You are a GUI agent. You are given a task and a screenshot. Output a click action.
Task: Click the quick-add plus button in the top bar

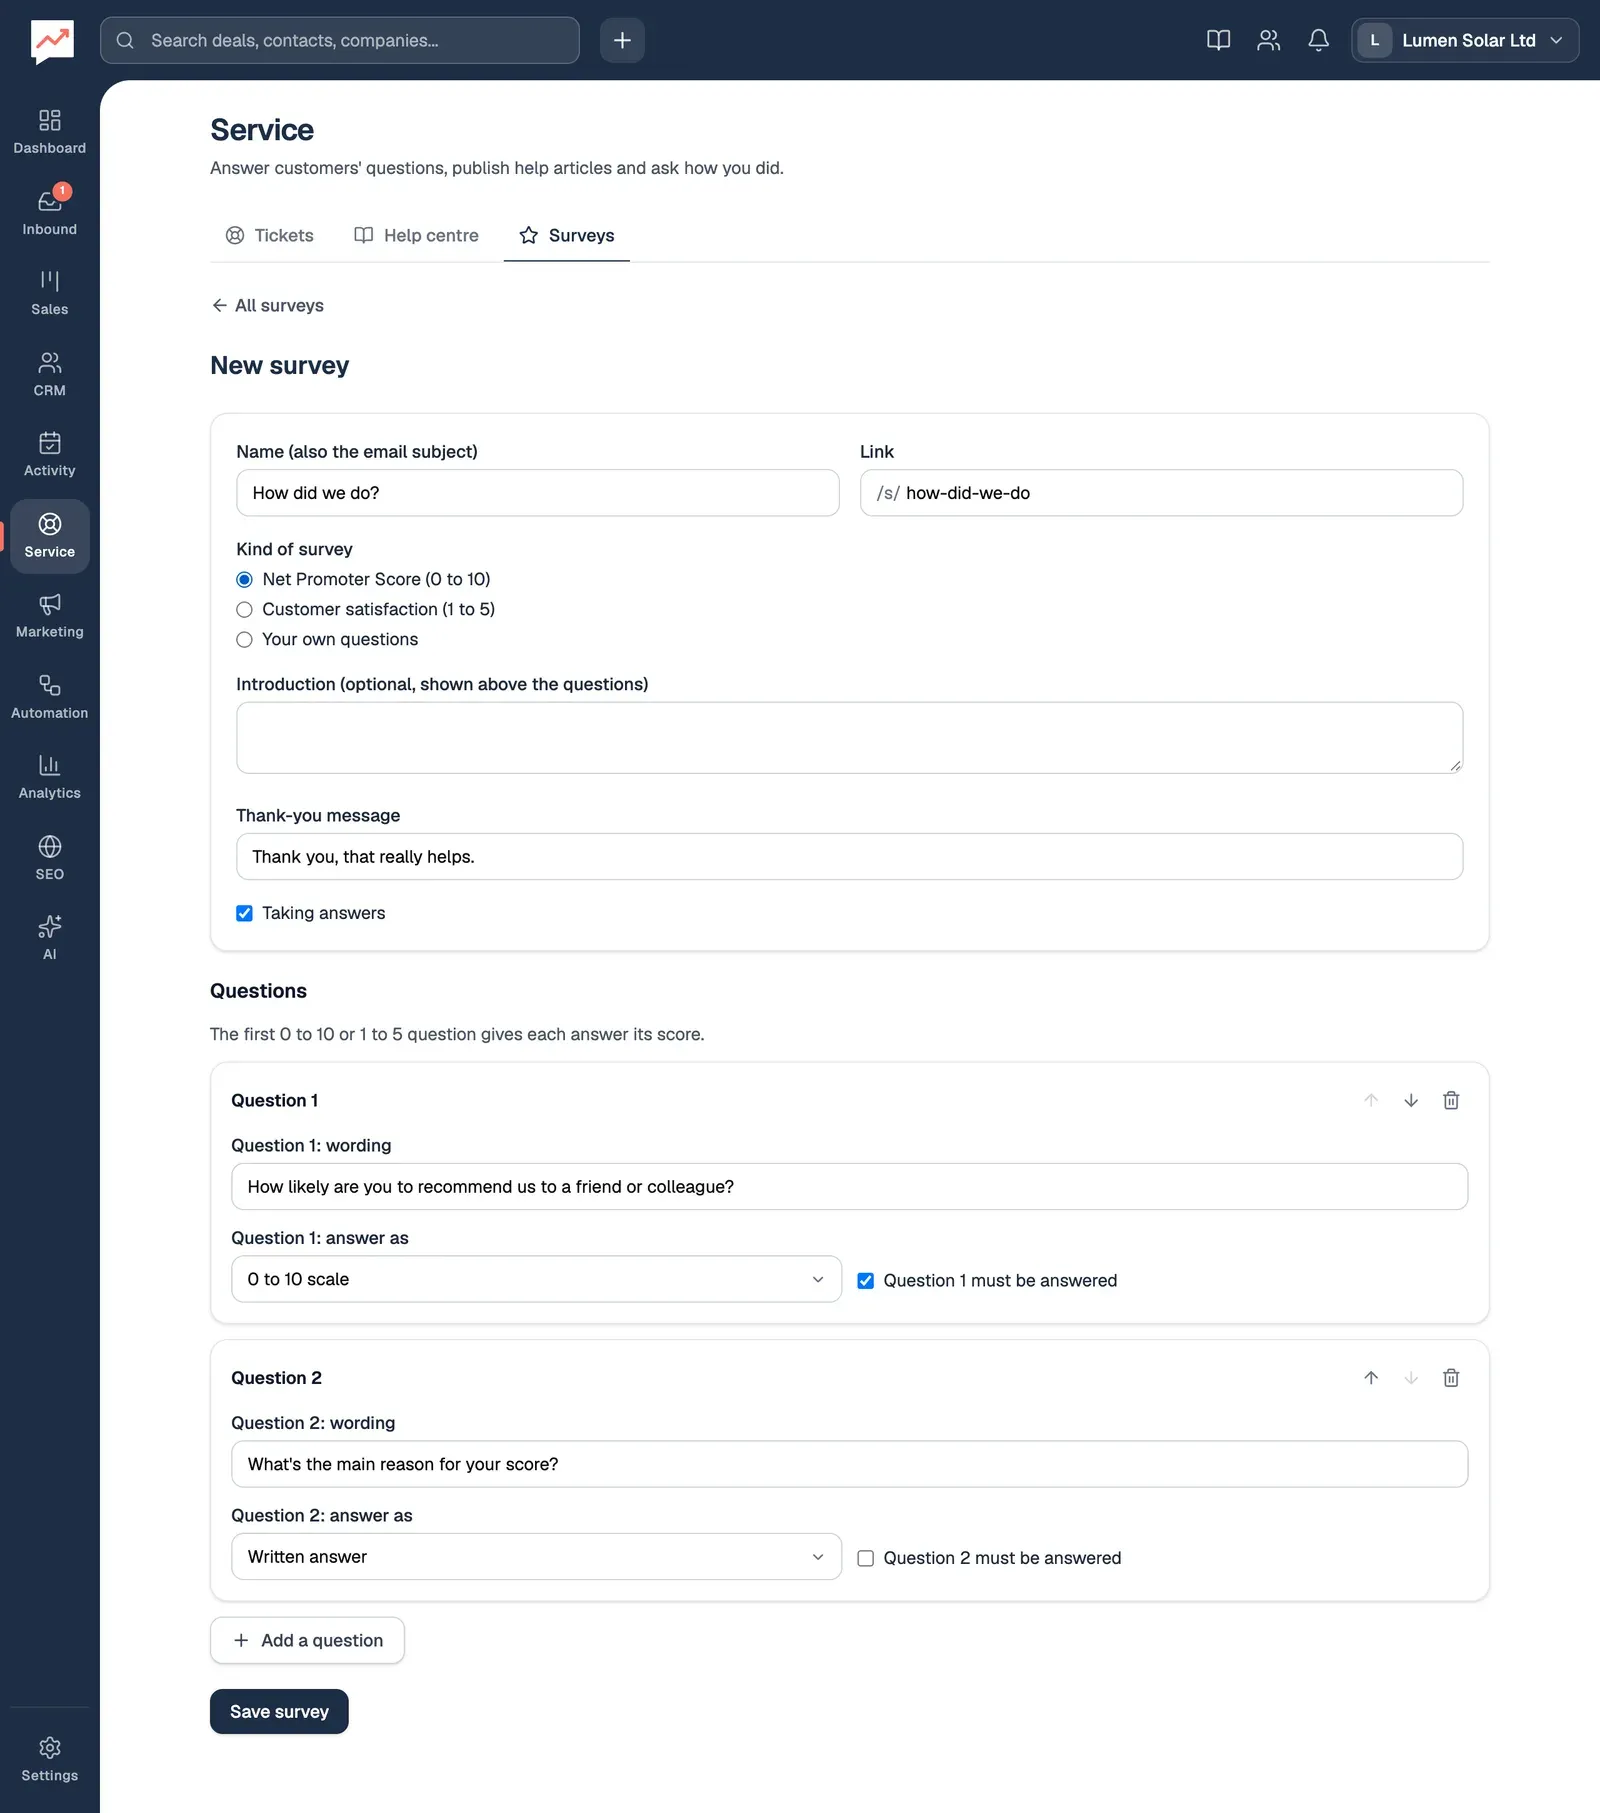tap(622, 40)
